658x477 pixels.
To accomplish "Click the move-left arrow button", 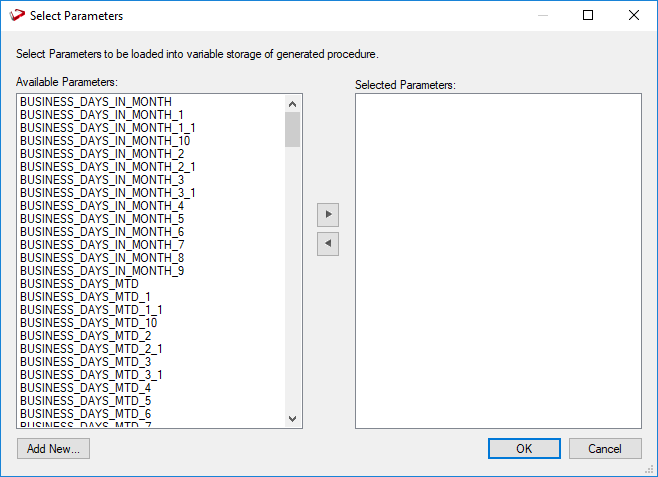I will pyautogui.click(x=327, y=243).
